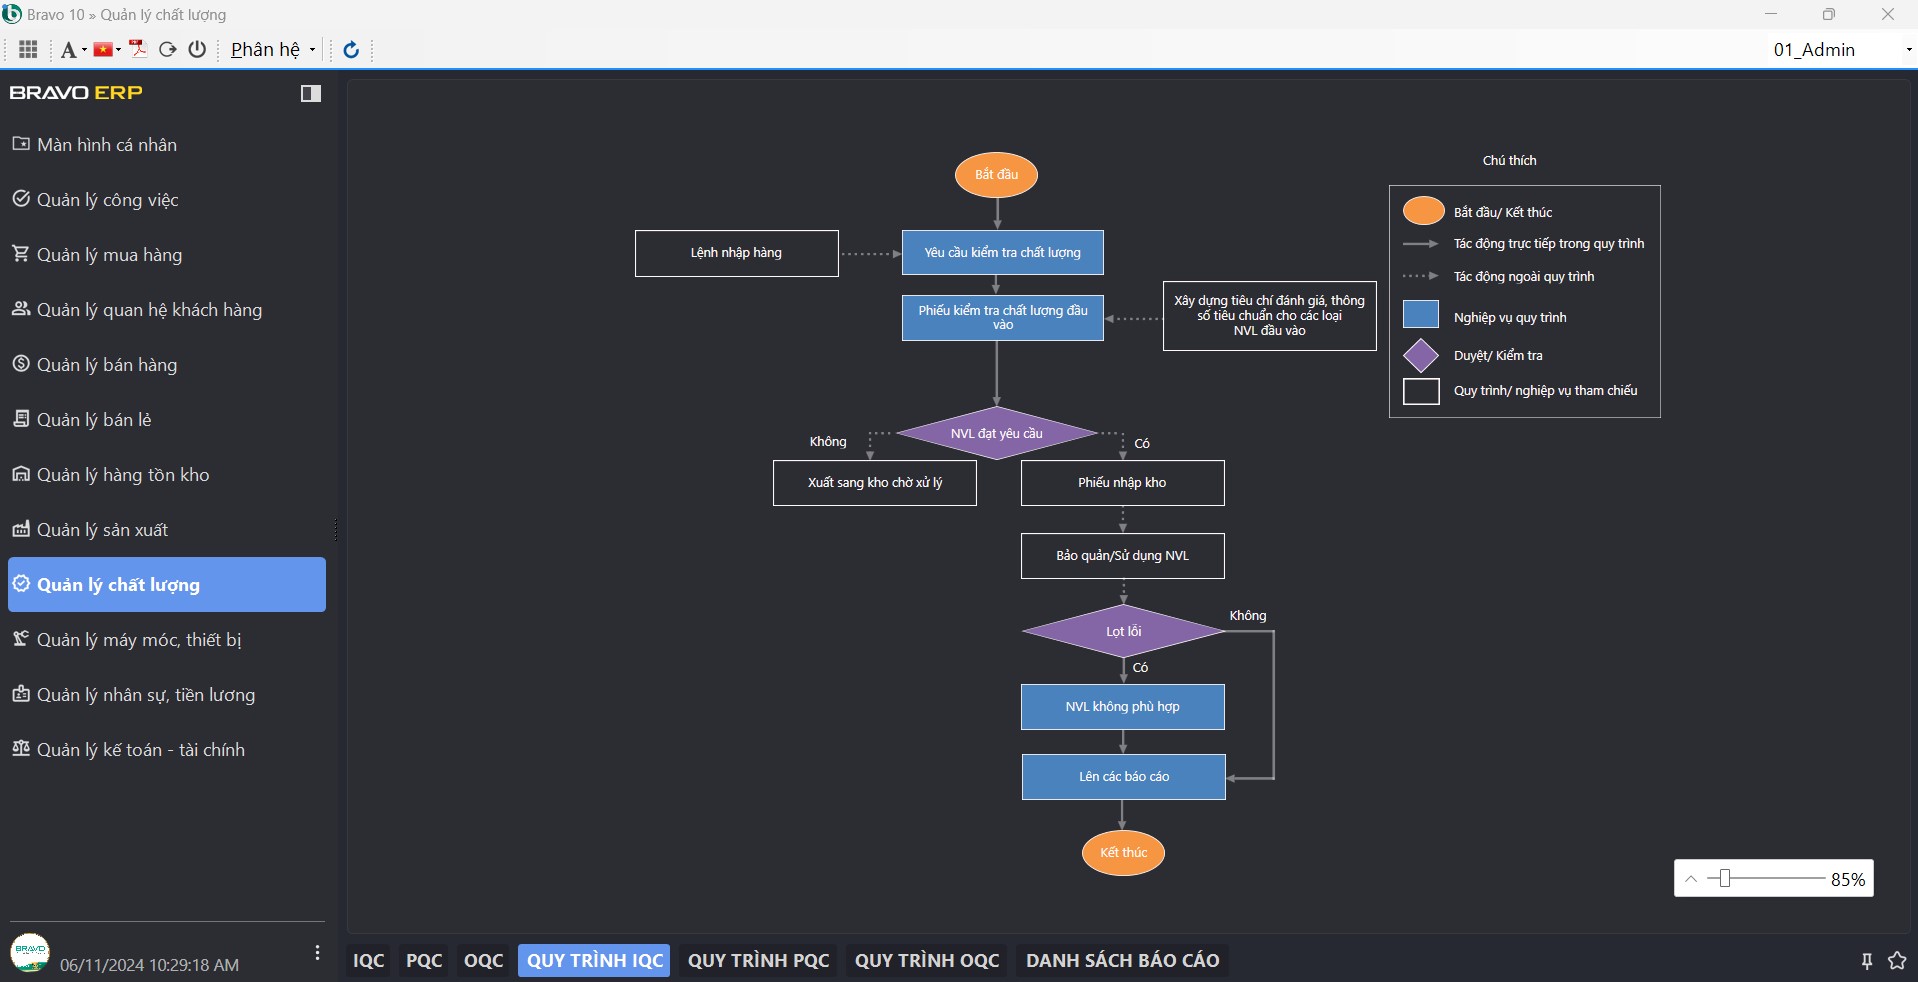Click the logout arrow icon
The image size is (1918, 982).
[x=168, y=49]
